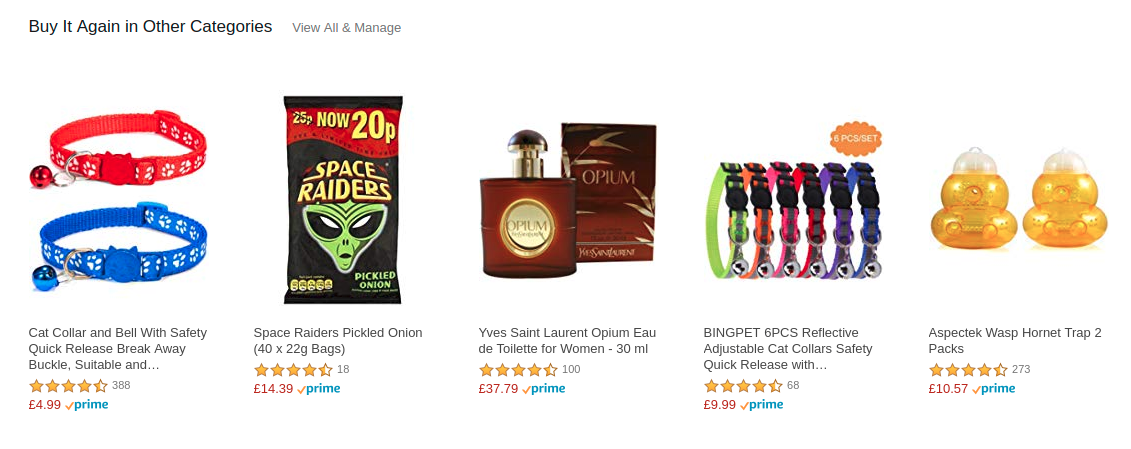Click star rating of Cat Collar and Bell

coord(69,385)
